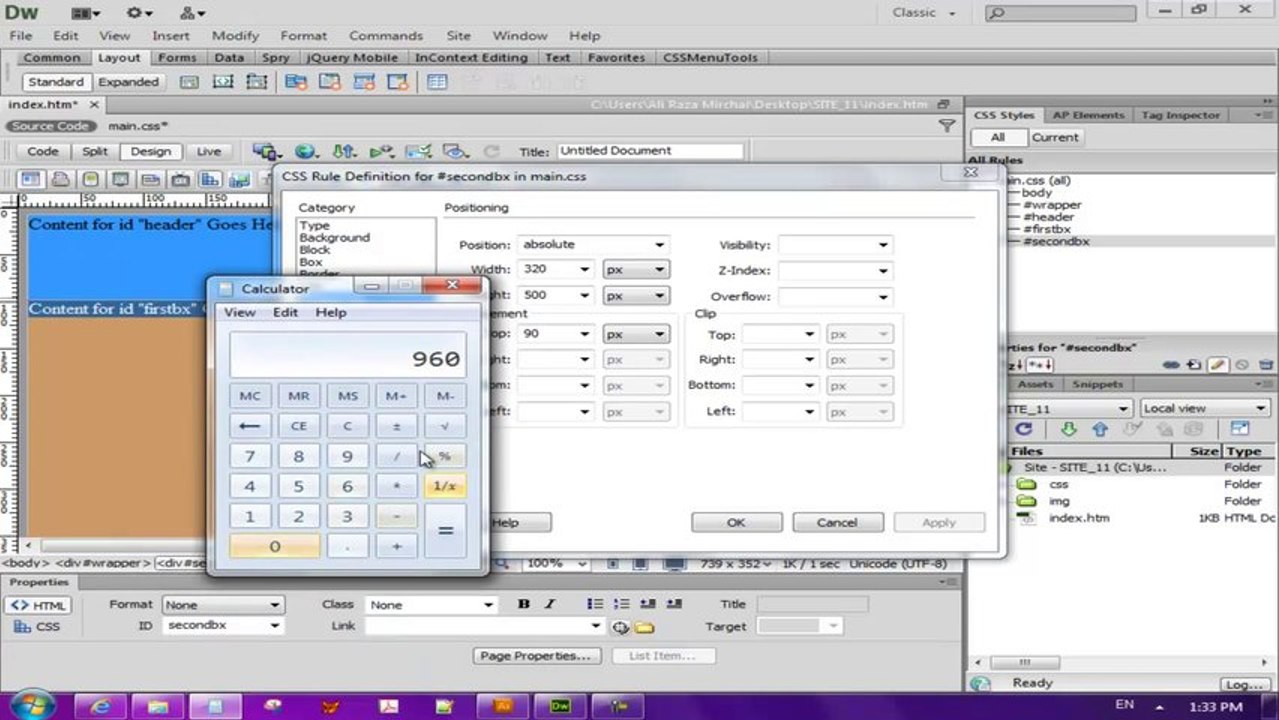Image resolution: width=1279 pixels, height=720 pixels.
Task: Switch CSS Styles panel to Current mode
Action: (x=1055, y=138)
